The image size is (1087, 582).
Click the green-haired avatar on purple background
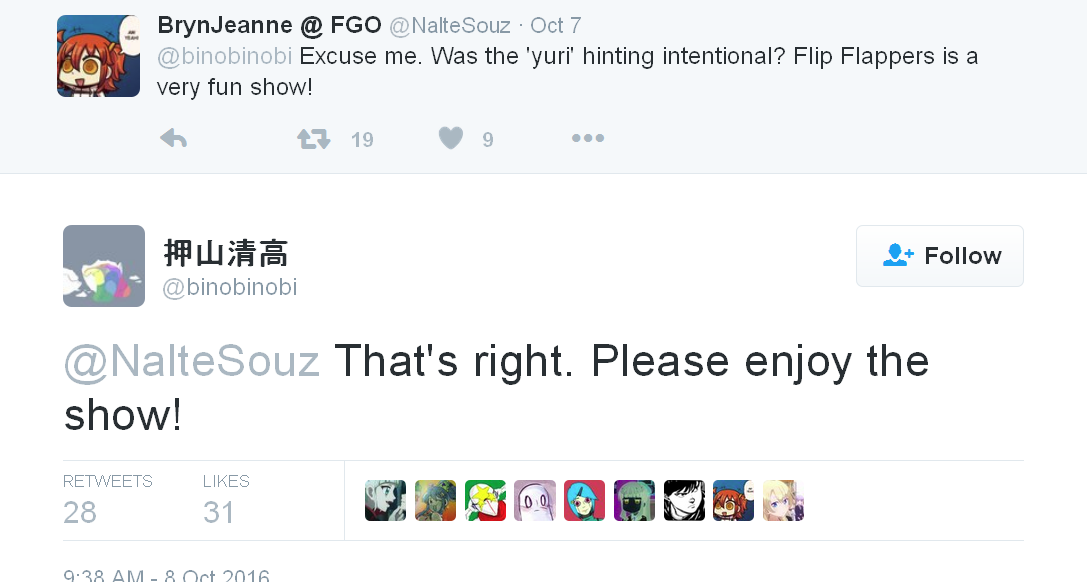tap(634, 501)
